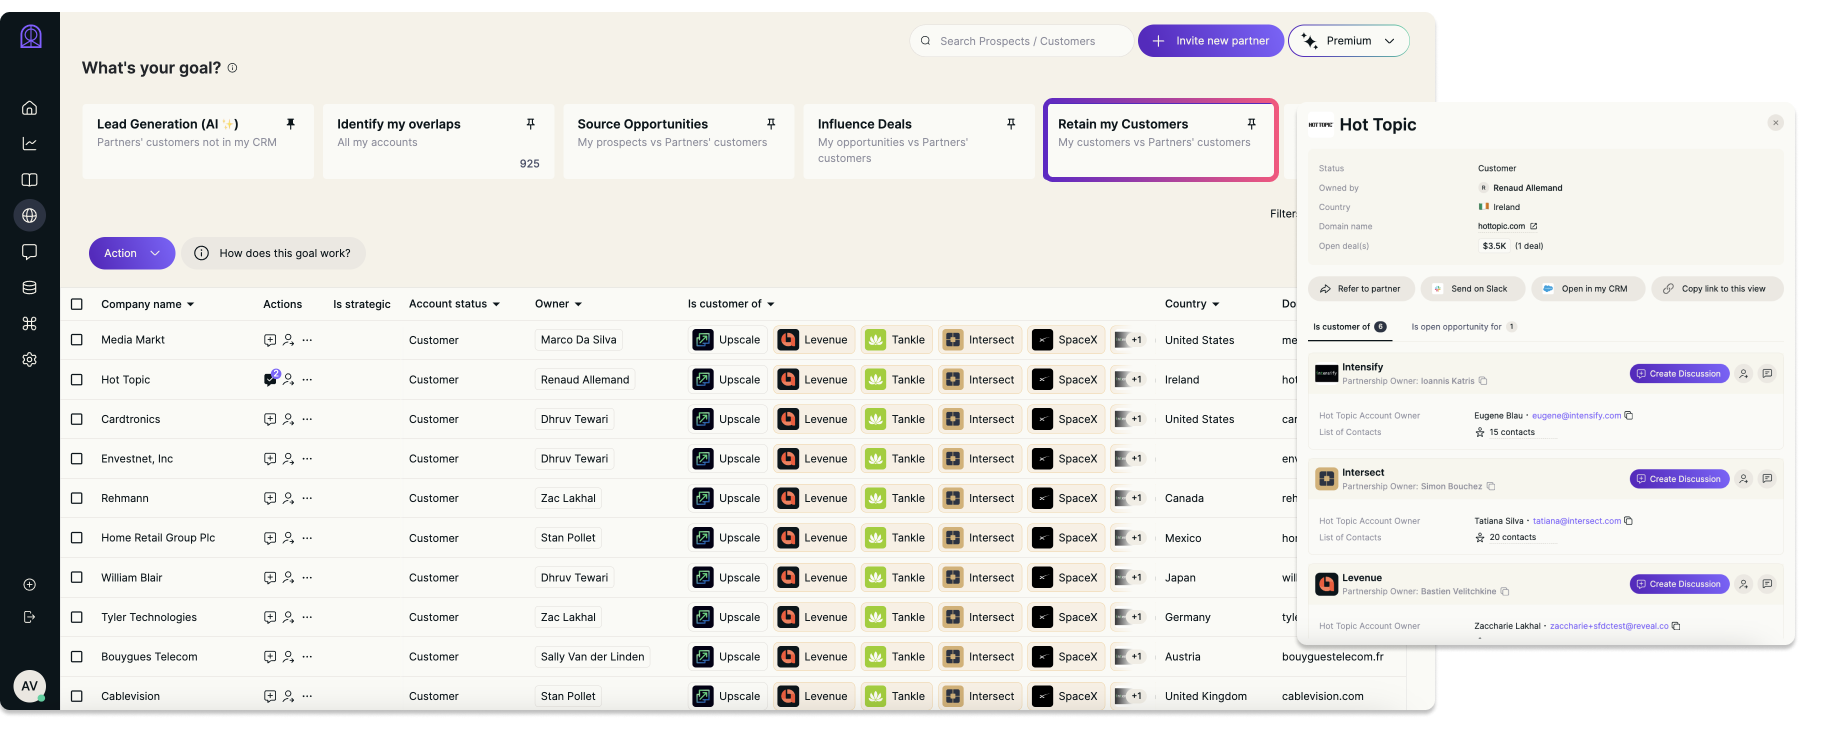The image size is (1829, 734).
Task: Open the Country column dropdown
Action: pos(1192,304)
